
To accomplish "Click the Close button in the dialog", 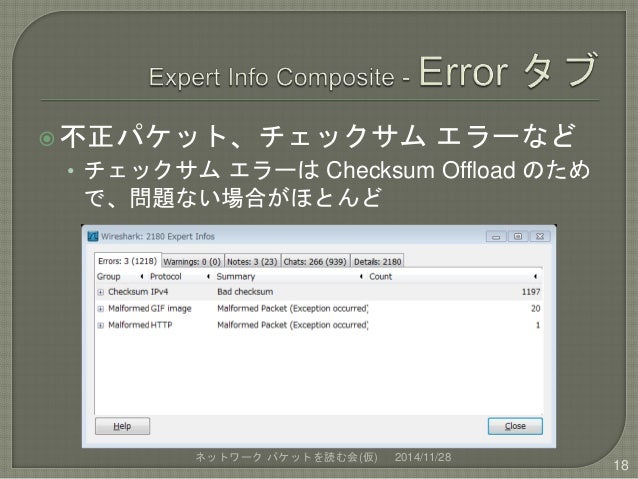I will (515, 426).
